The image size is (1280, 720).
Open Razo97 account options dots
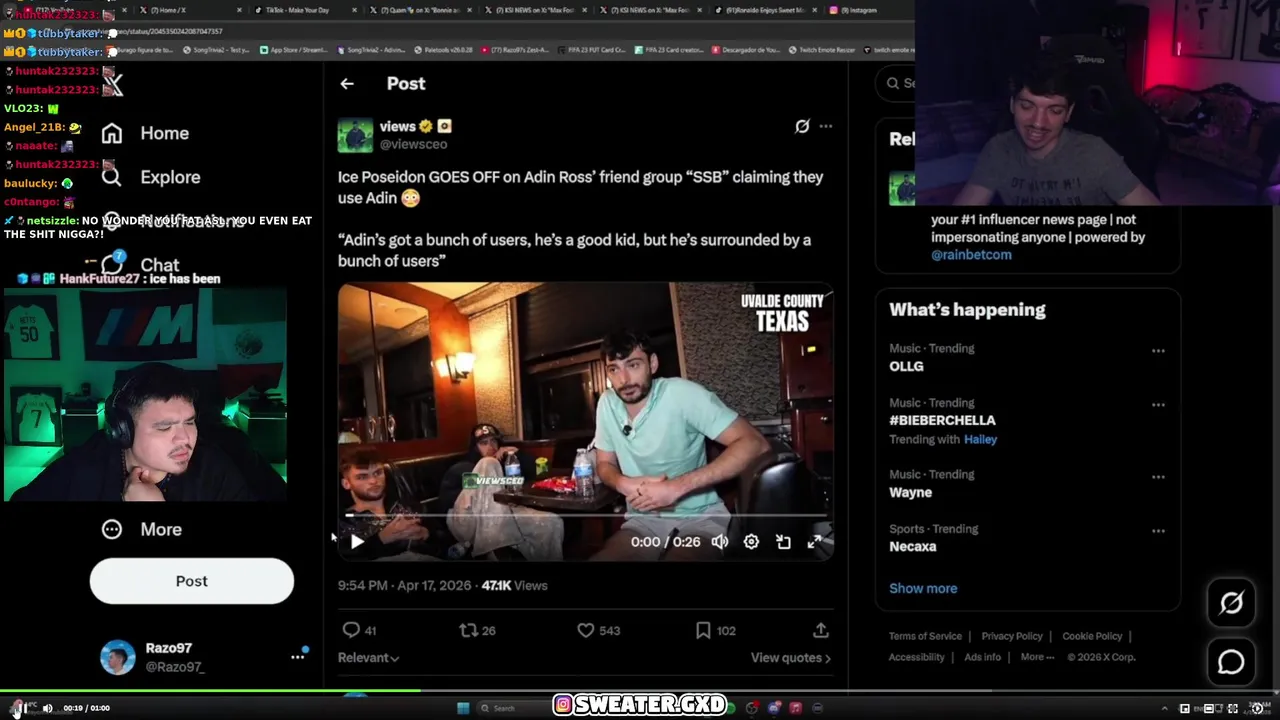point(297,657)
